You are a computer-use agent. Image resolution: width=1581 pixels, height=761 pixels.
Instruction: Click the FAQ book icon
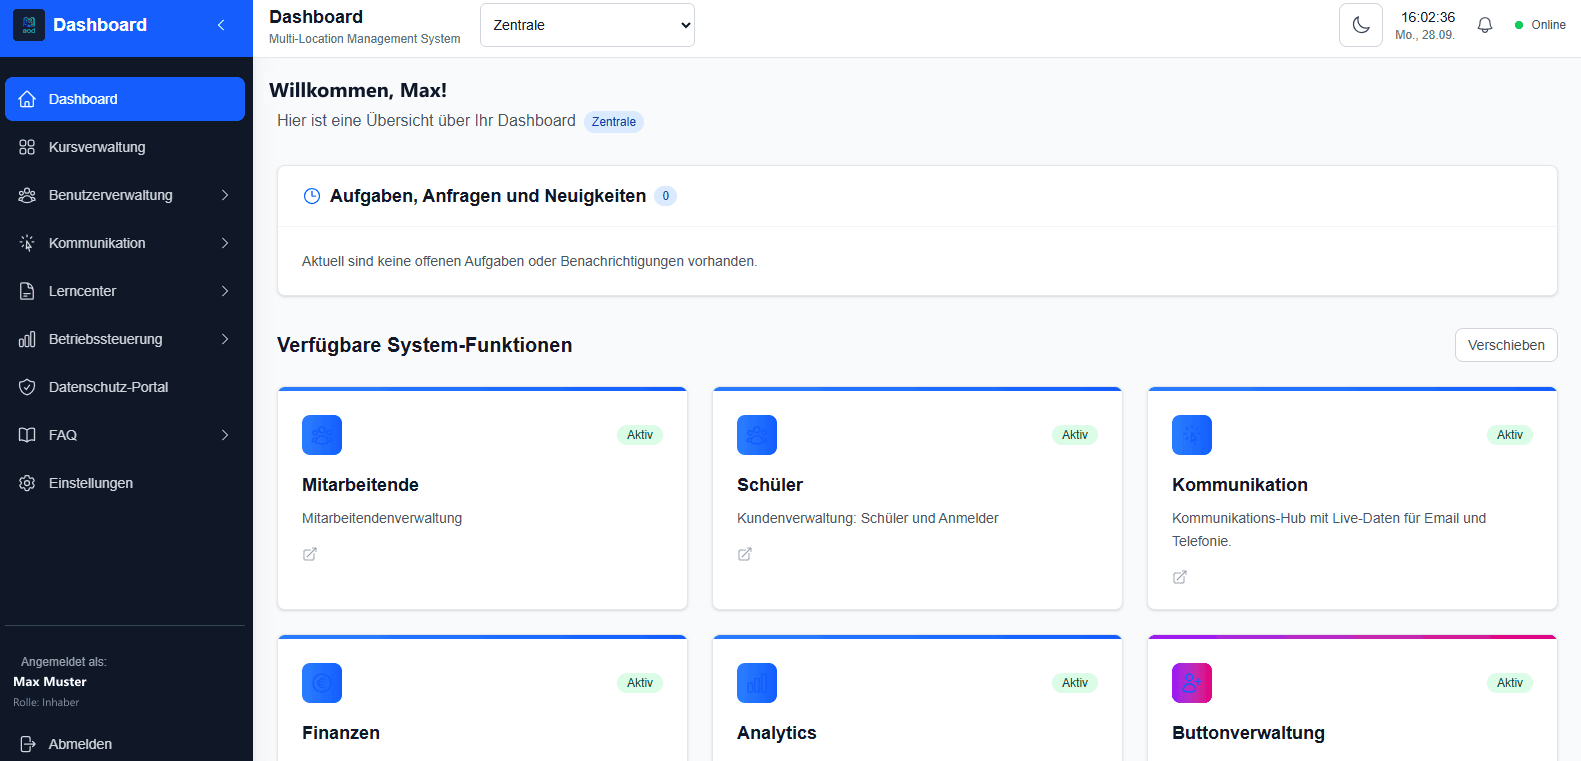(x=27, y=435)
